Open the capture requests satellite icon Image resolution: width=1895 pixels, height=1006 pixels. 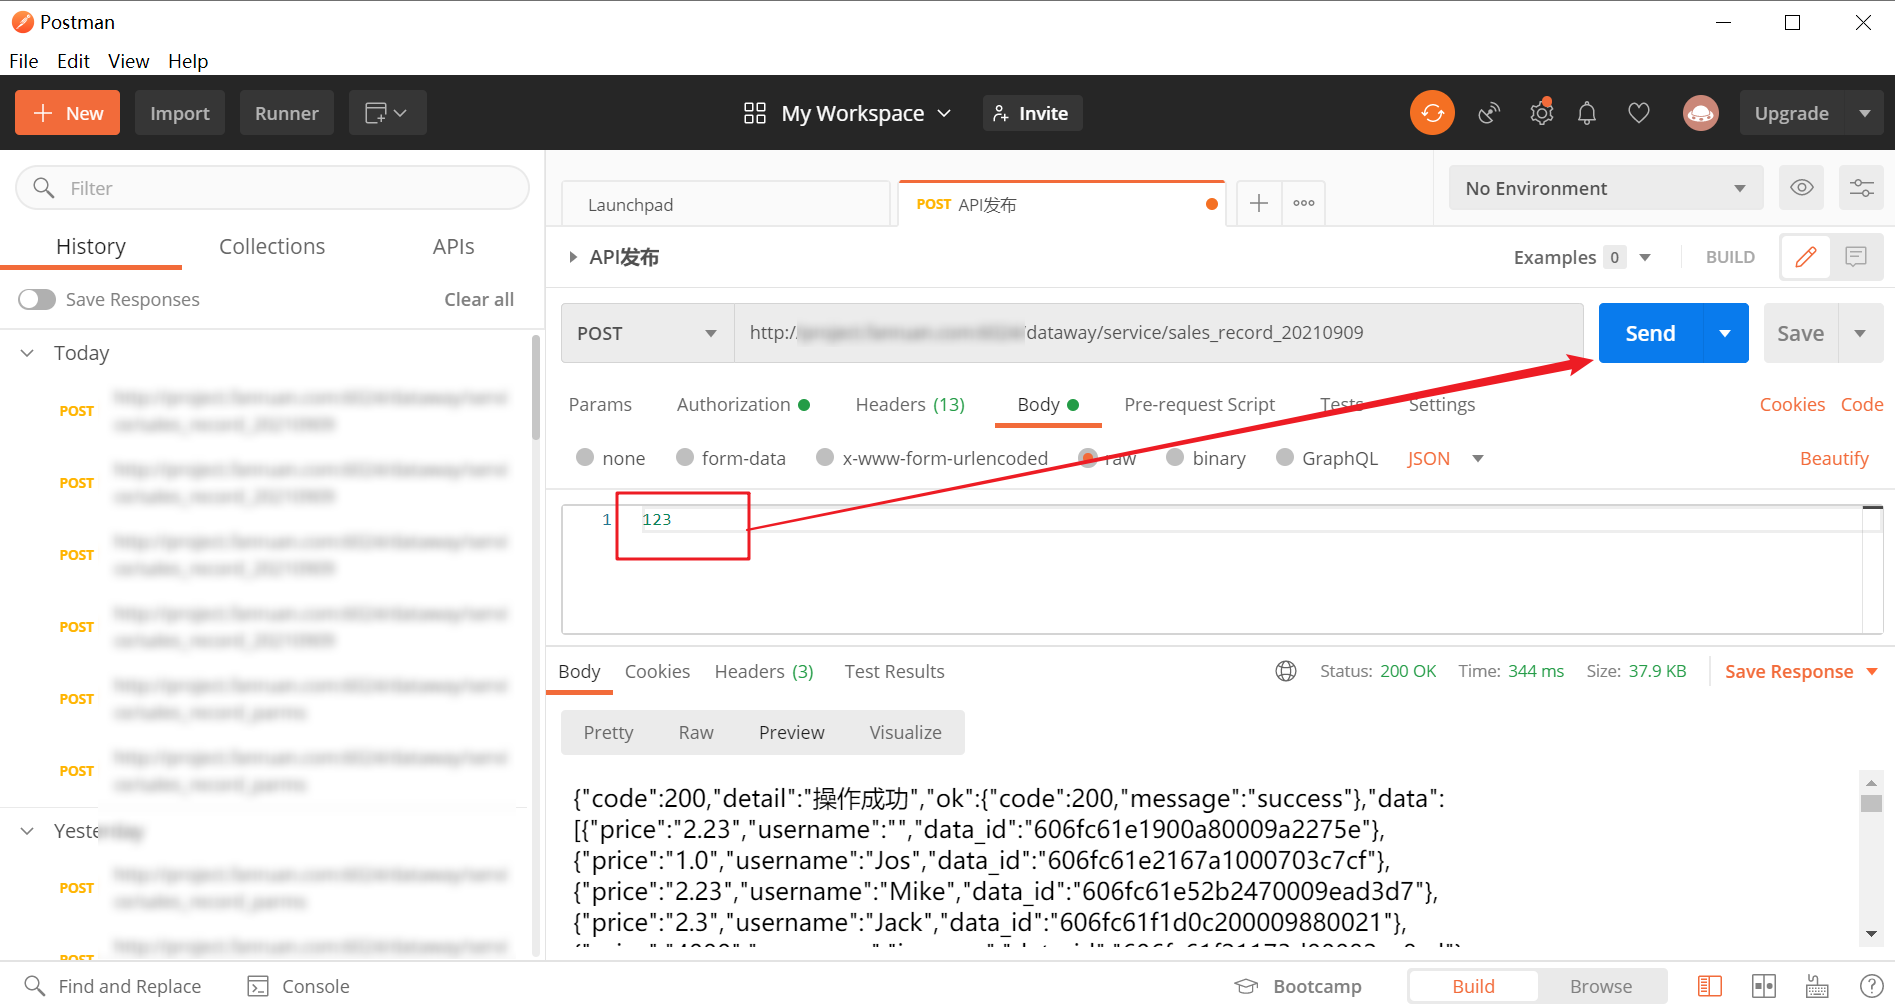point(1489,113)
